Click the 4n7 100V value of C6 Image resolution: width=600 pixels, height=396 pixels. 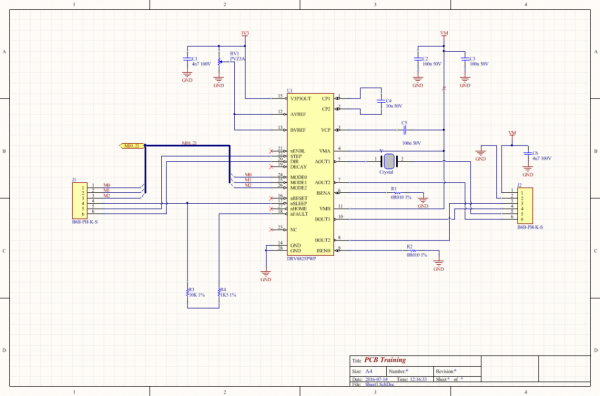click(x=542, y=158)
